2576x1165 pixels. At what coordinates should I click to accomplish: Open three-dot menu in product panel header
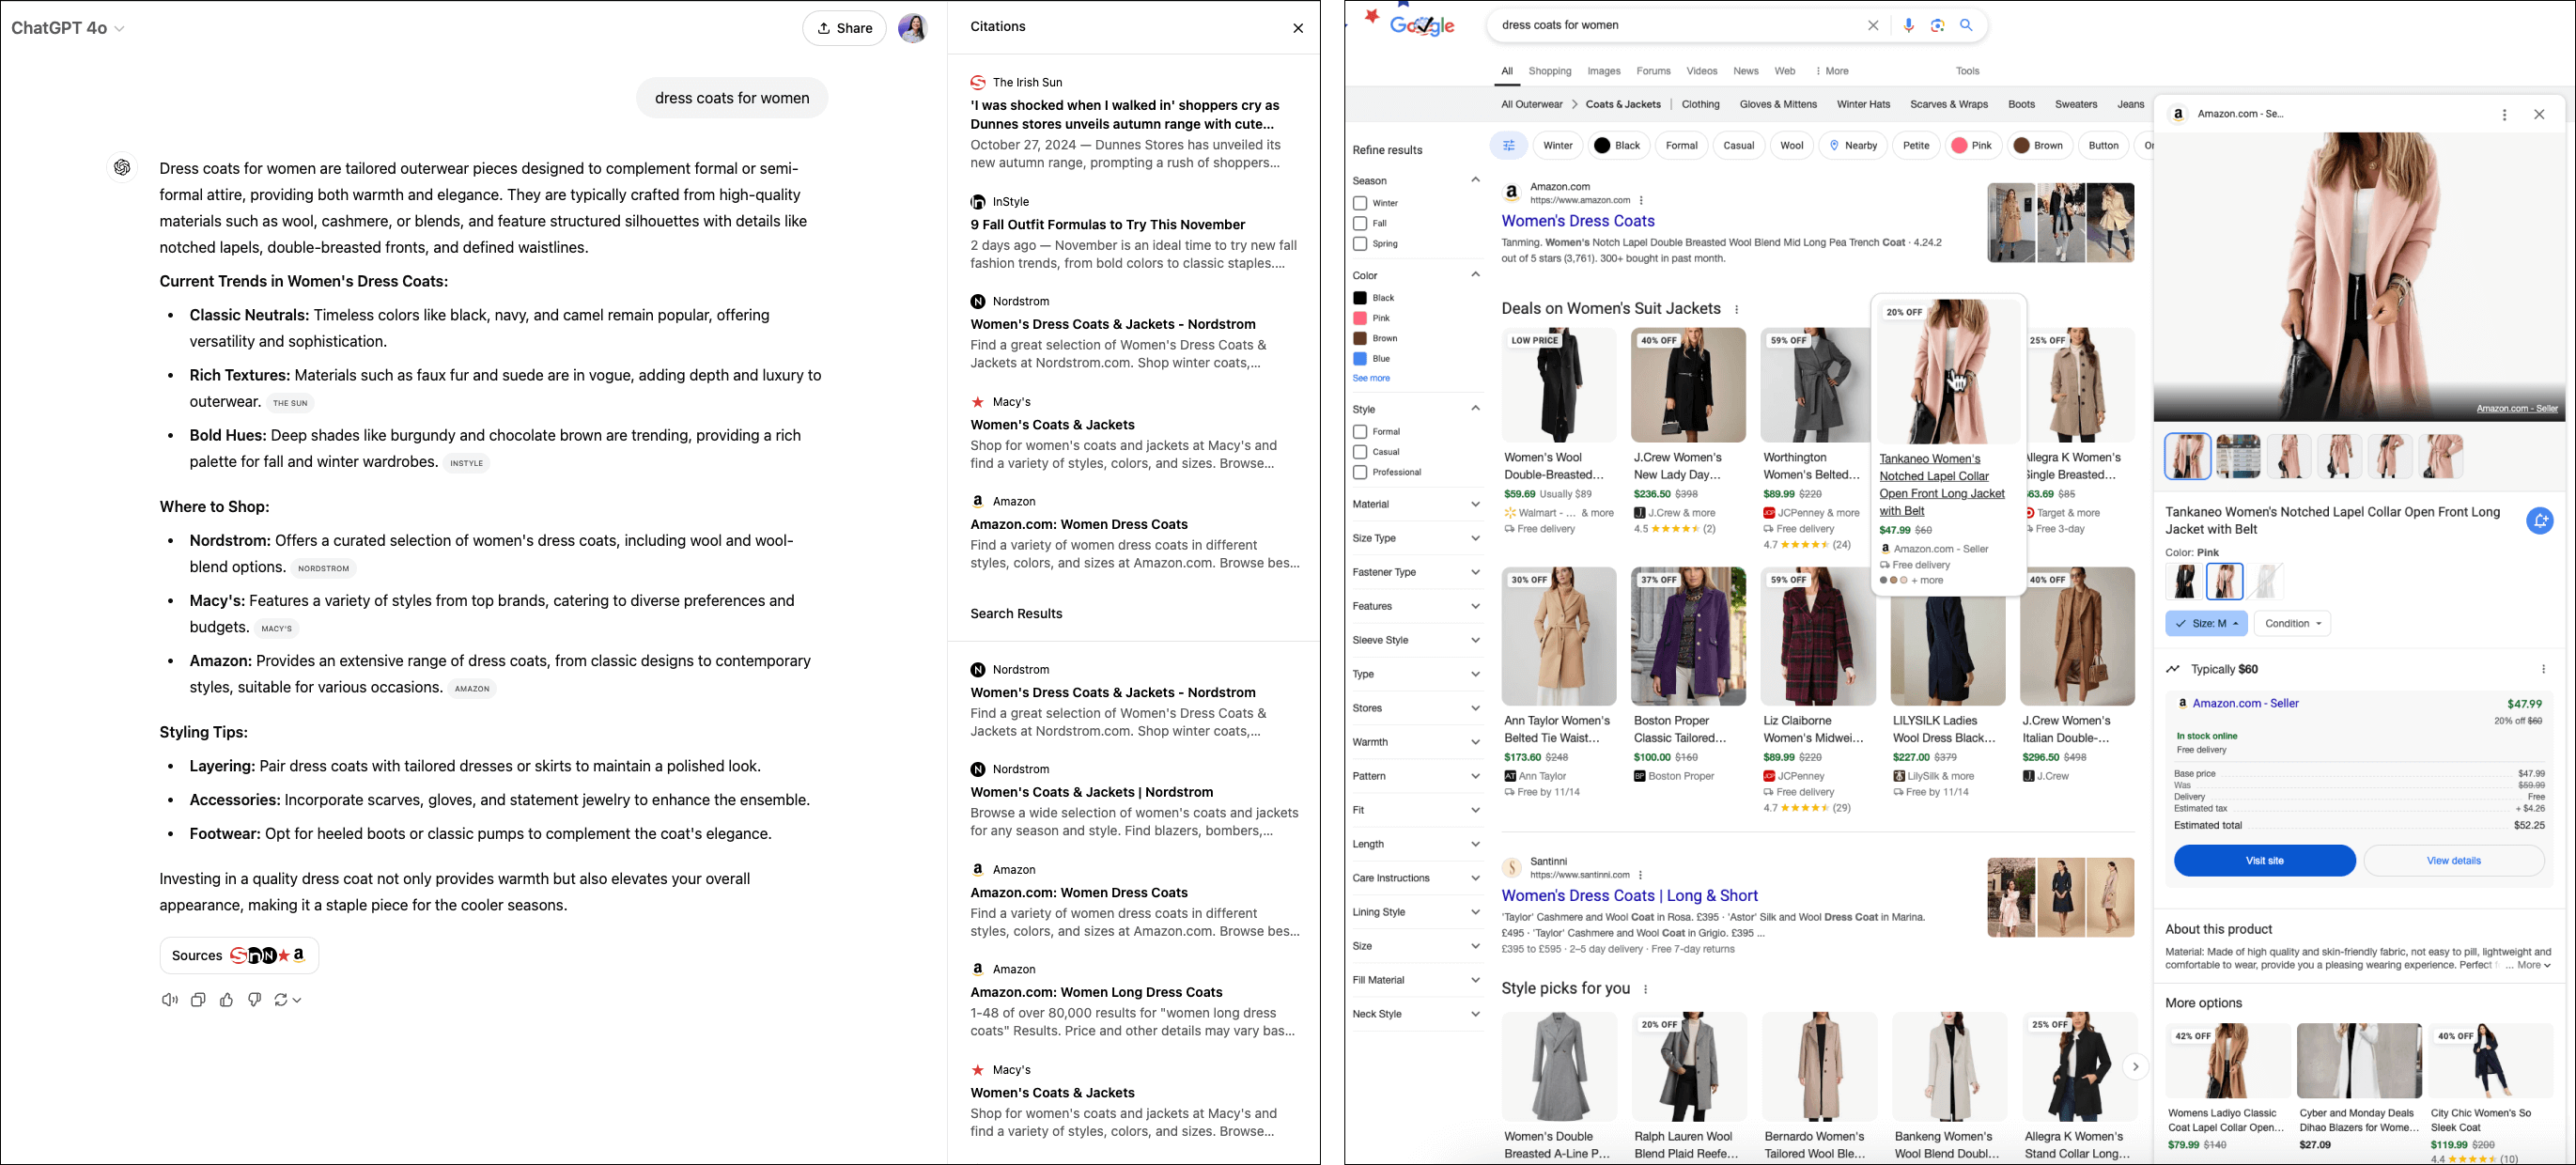(x=2505, y=115)
